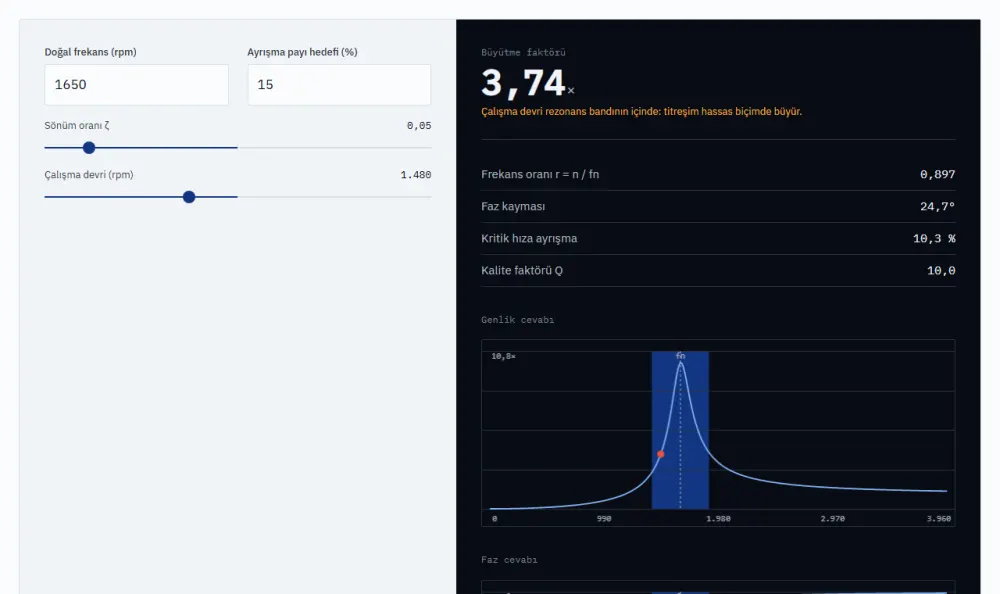Click the Faz cevabı chart heading
Viewport: 1000px width, 594px height.
click(509, 560)
